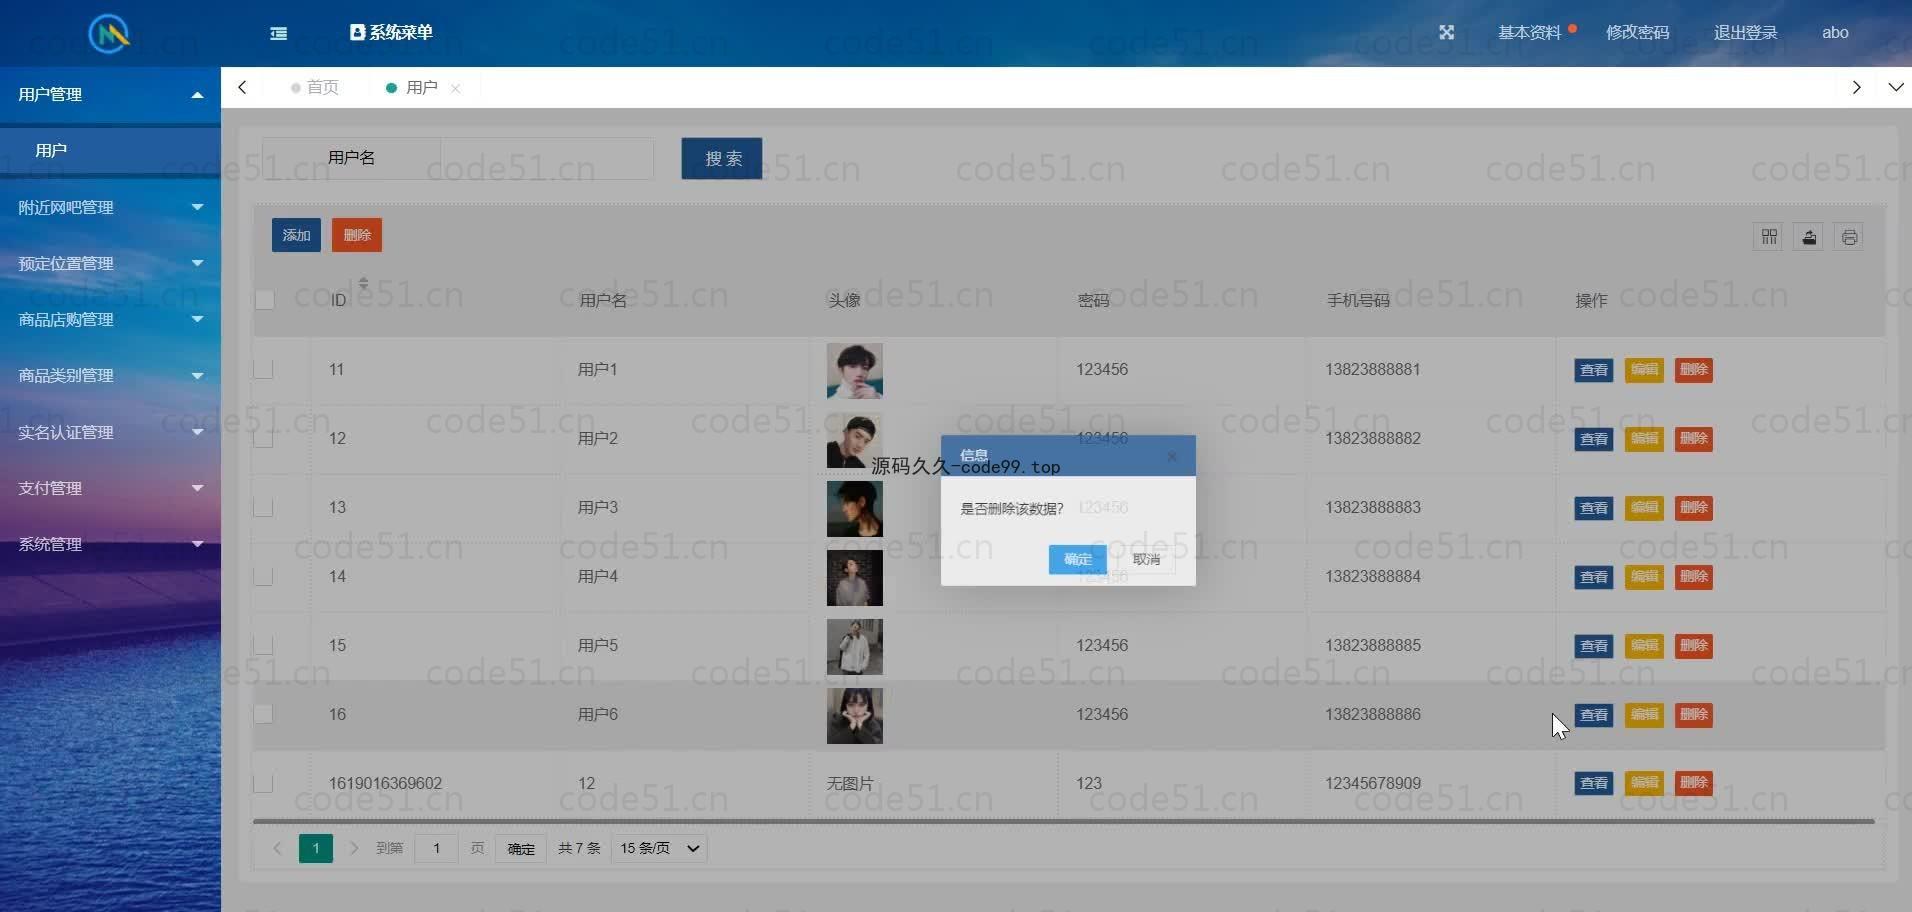Open the tab options dropdown arrow
The image size is (1912, 912).
1895,87
